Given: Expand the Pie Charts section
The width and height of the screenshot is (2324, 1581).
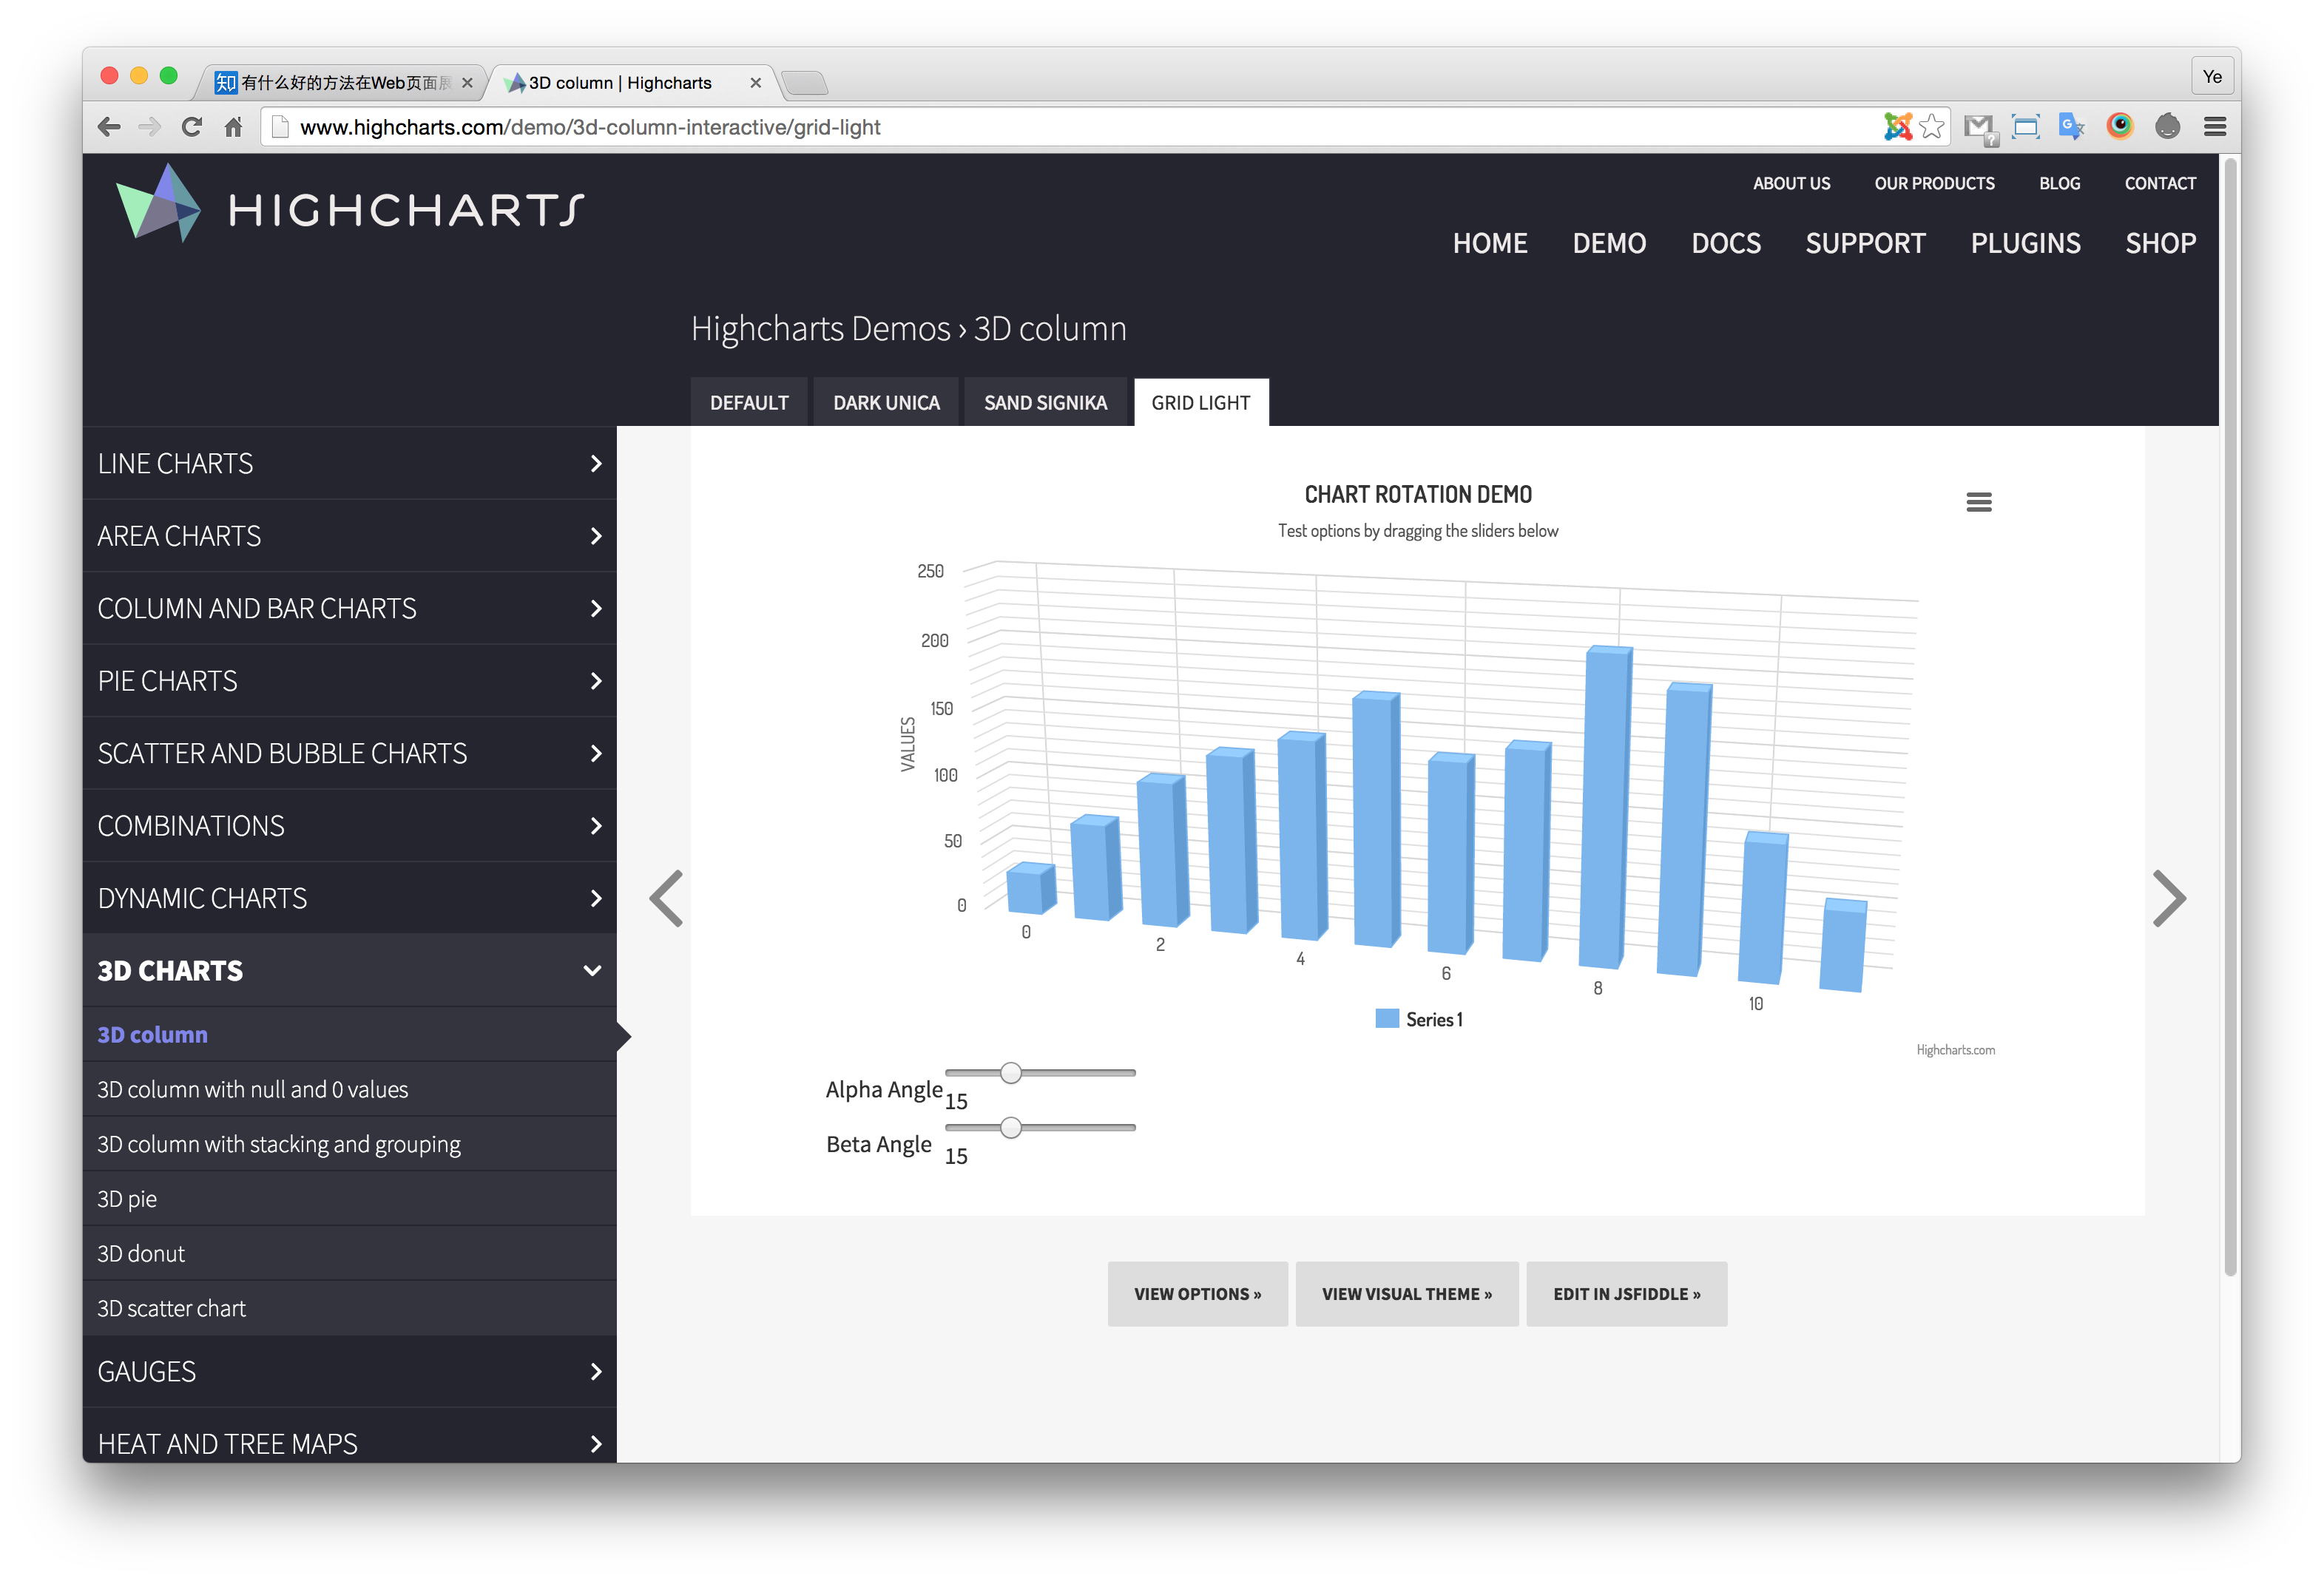Looking at the screenshot, I should (x=349, y=681).
